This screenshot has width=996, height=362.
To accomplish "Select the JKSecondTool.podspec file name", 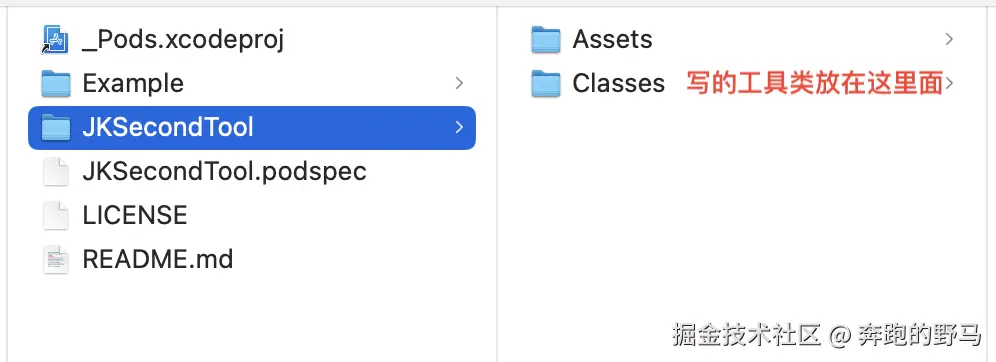I will (x=225, y=172).
